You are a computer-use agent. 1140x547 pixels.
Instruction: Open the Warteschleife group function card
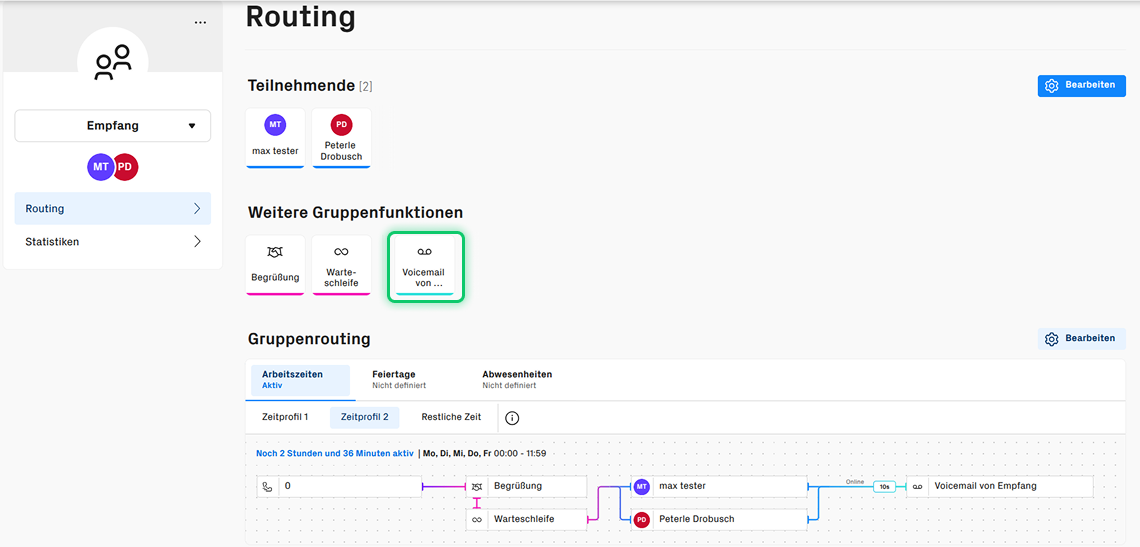point(342,265)
